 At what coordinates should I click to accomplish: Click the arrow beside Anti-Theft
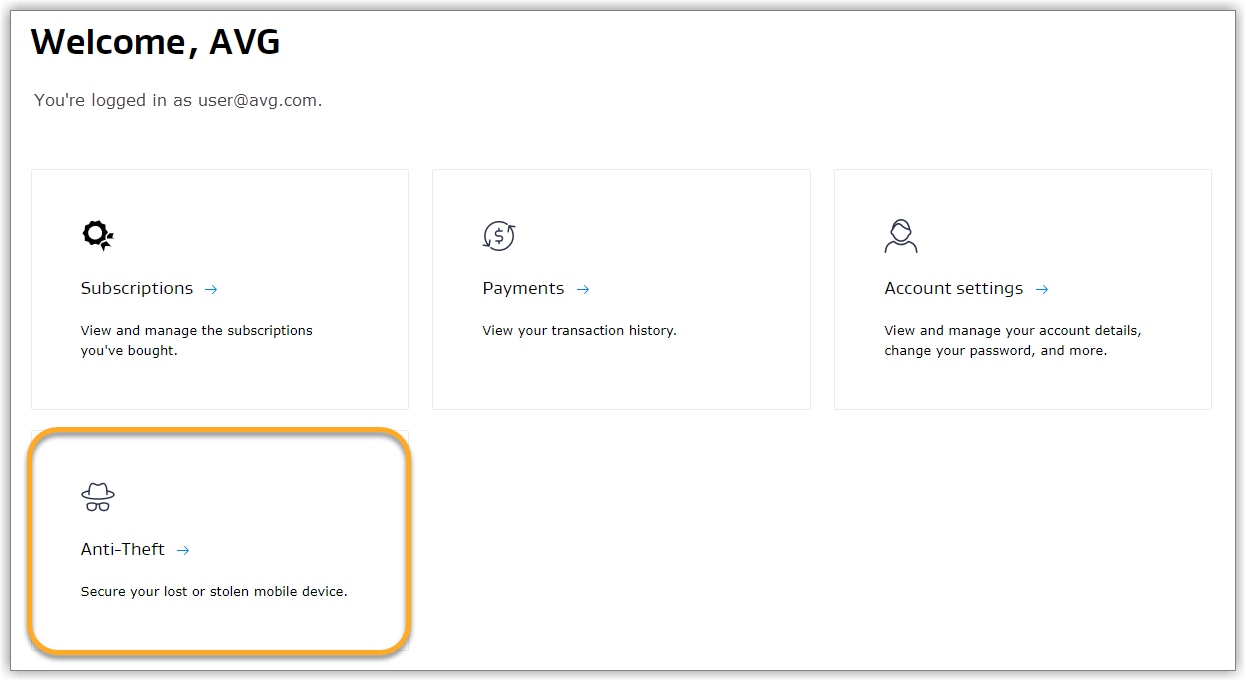[183, 550]
